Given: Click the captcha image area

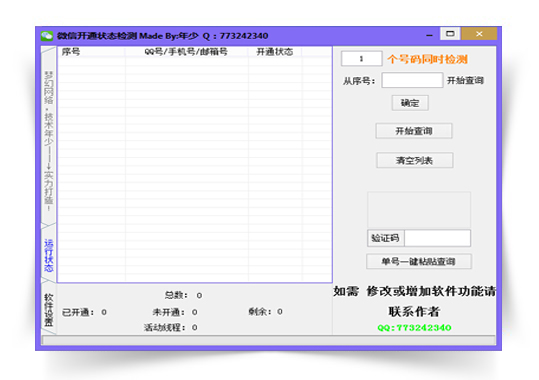Looking at the screenshot, I should click(419, 210).
